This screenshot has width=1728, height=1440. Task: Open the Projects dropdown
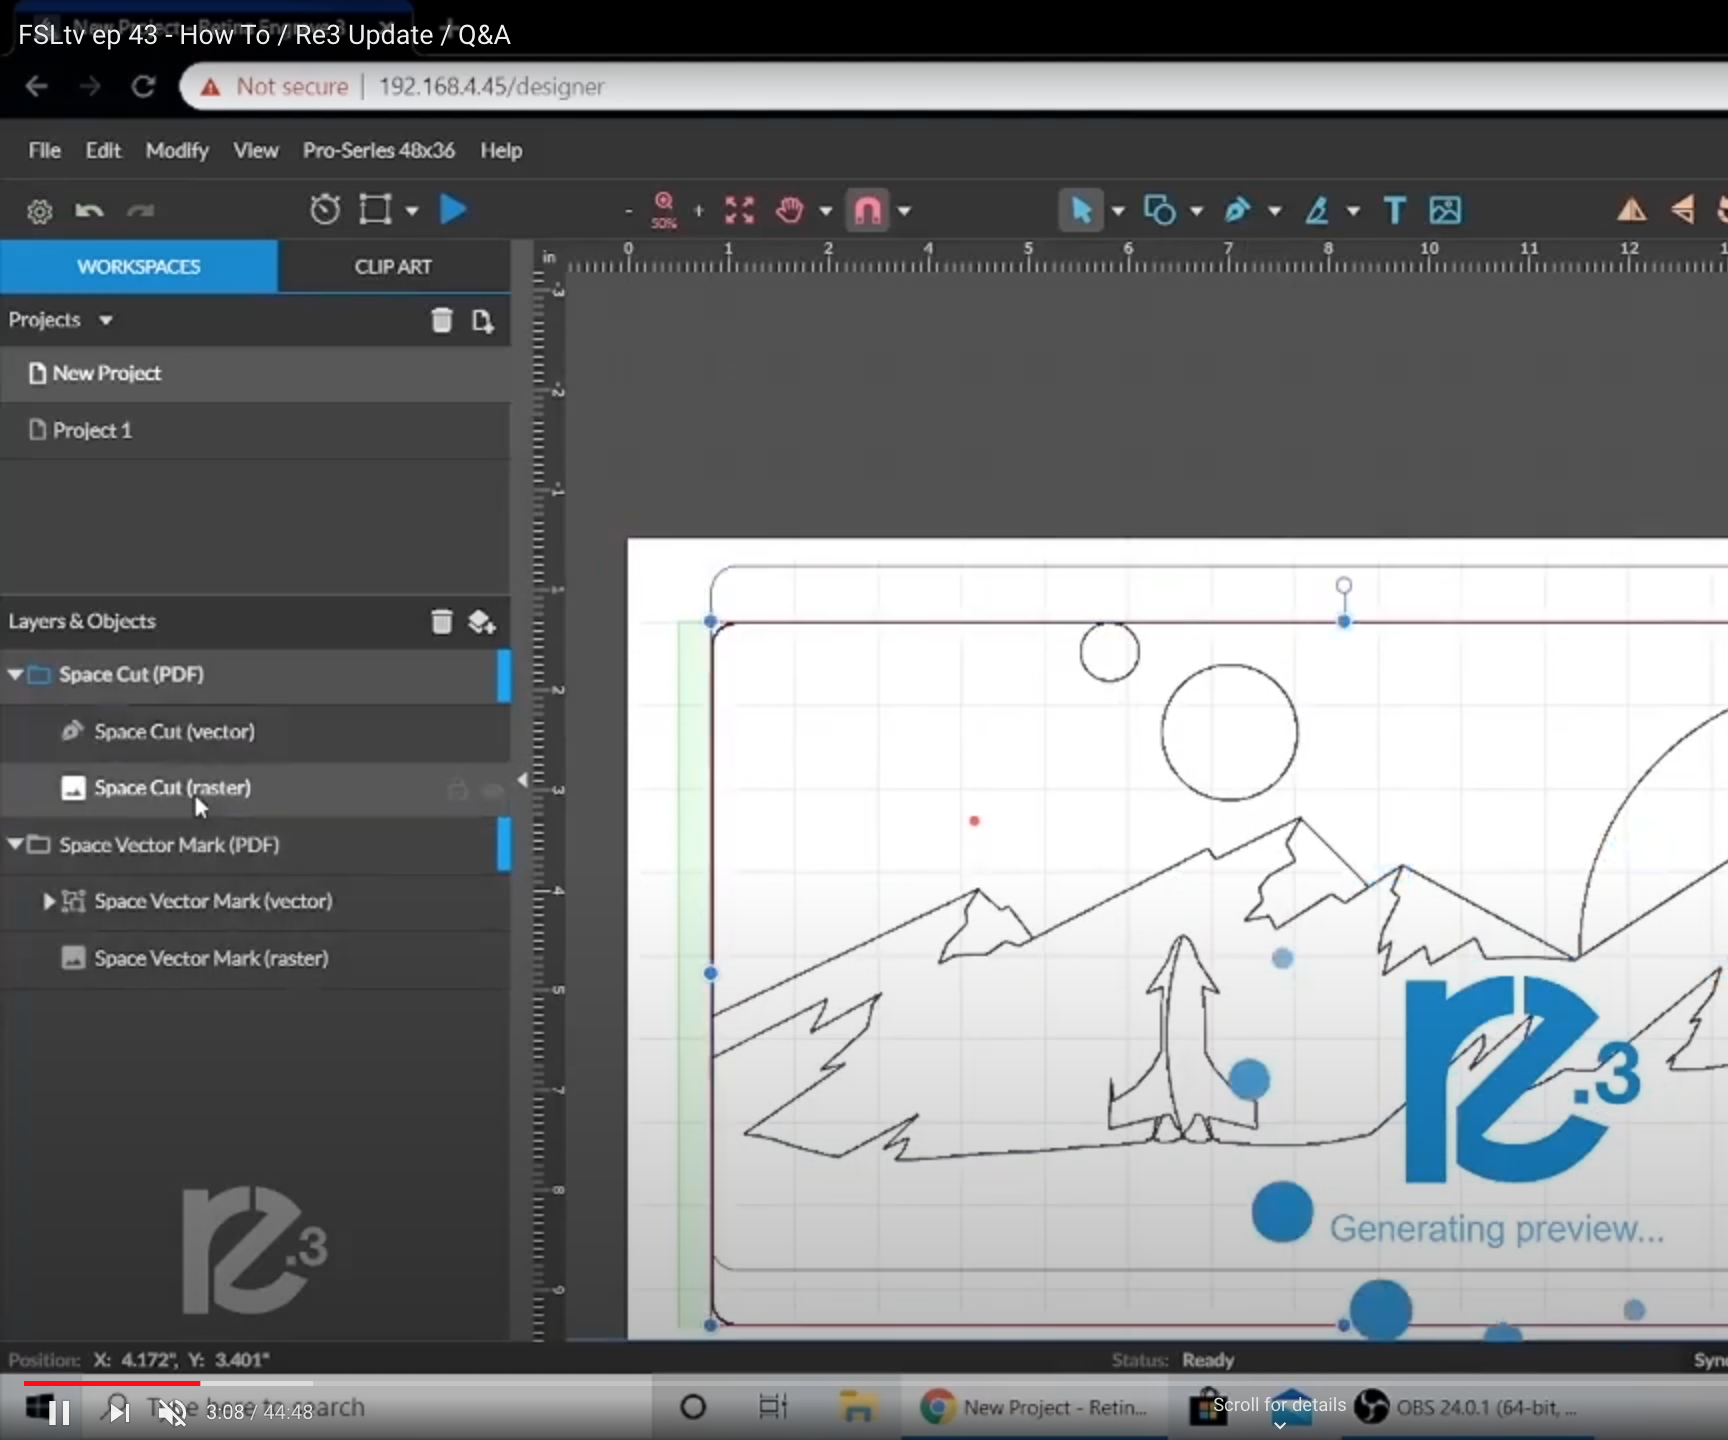point(105,320)
